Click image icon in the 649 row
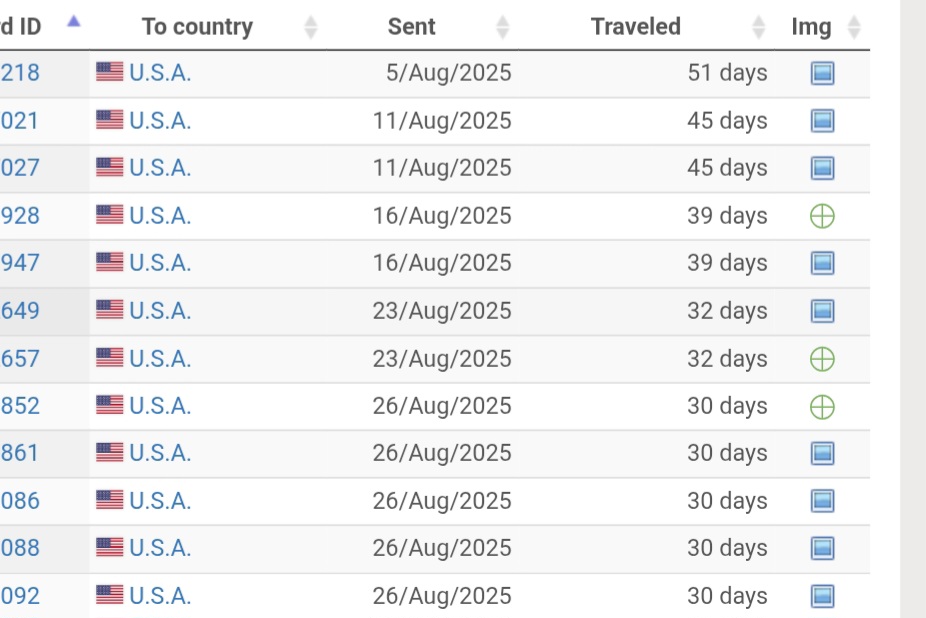The width and height of the screenshot is (926, 618). click(822, 311)
